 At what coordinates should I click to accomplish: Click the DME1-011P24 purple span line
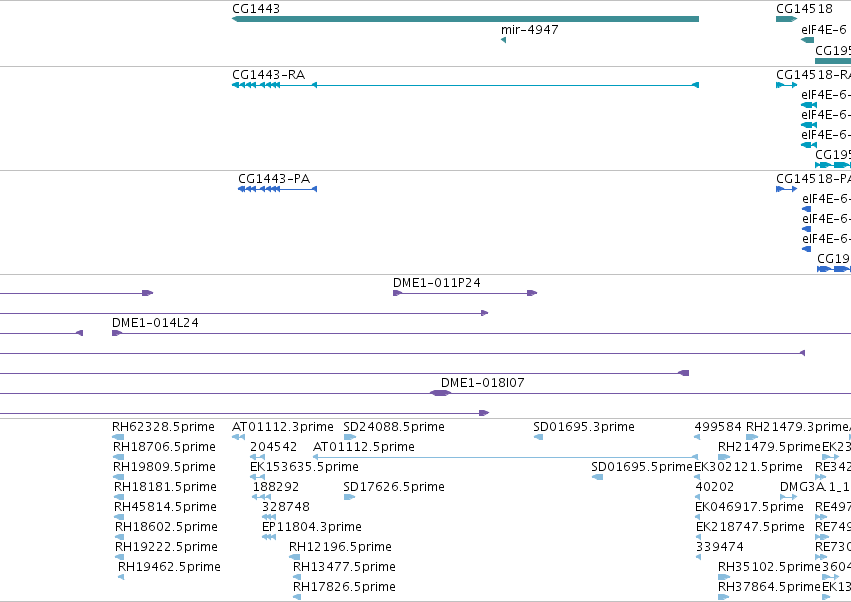465,293
